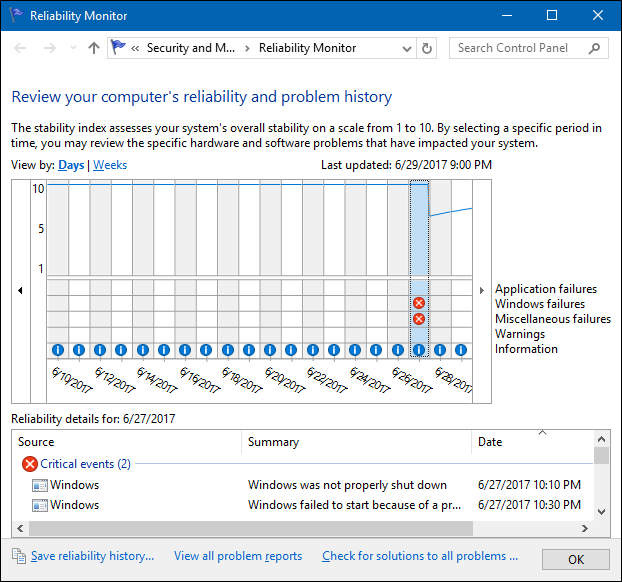Click View all problem reports
The height and width of the screenshot is (582, 622).
(x=238, y=556)
